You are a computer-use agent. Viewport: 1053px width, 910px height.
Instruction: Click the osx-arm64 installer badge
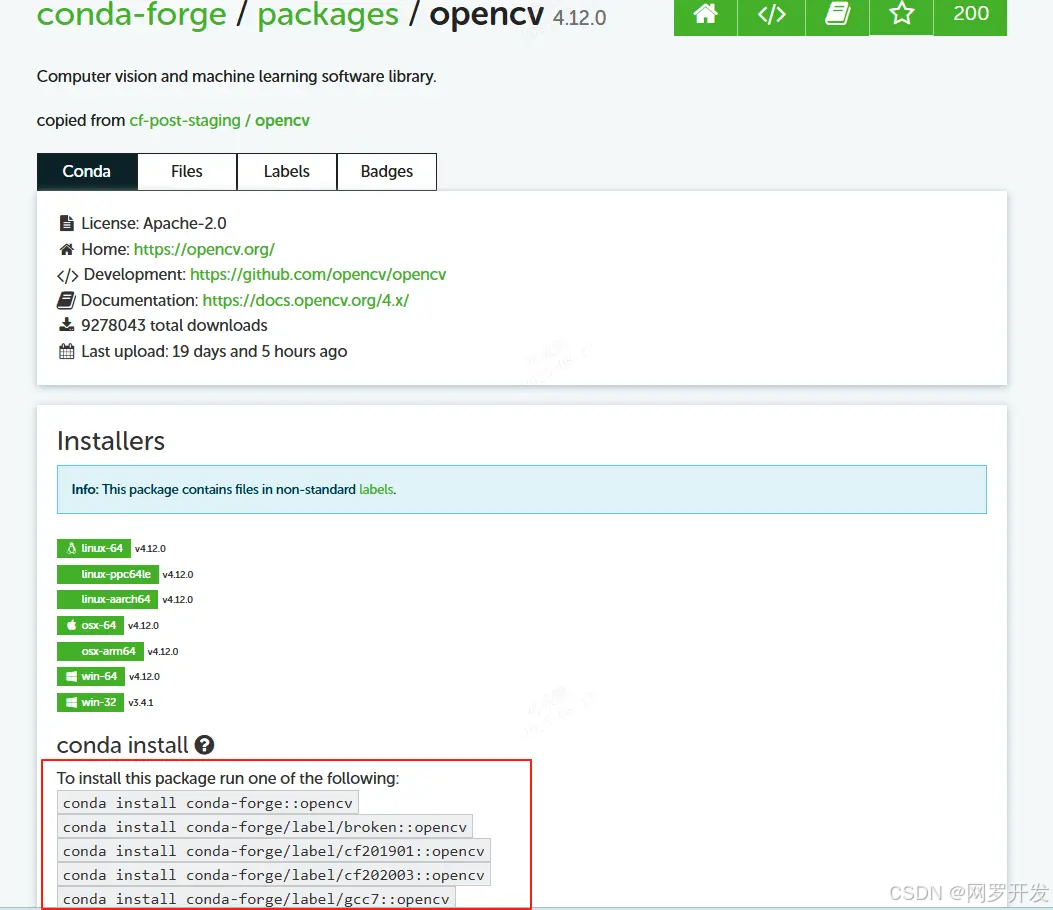100,651
